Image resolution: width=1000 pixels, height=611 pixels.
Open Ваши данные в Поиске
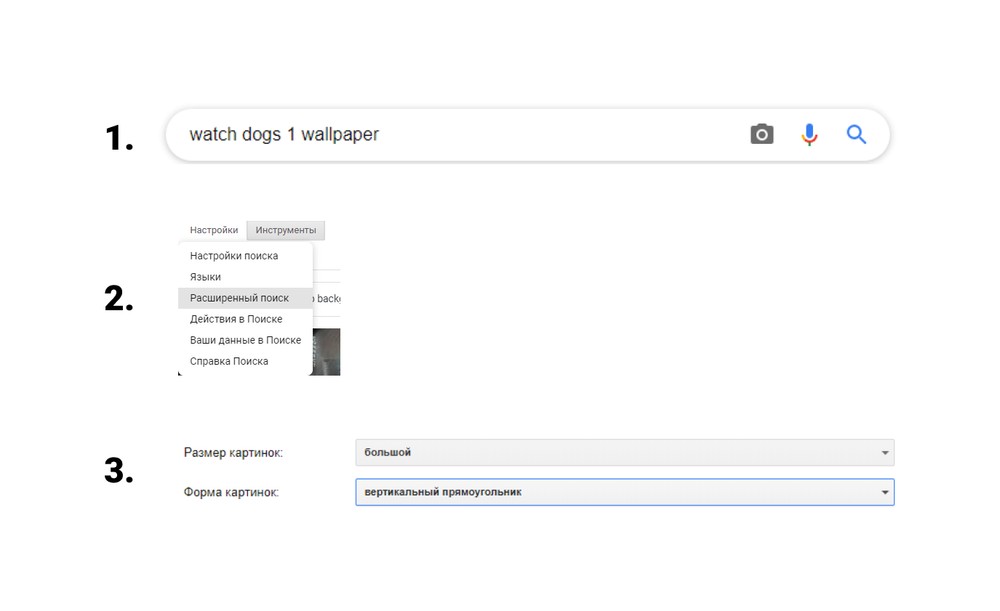[245, 340]
